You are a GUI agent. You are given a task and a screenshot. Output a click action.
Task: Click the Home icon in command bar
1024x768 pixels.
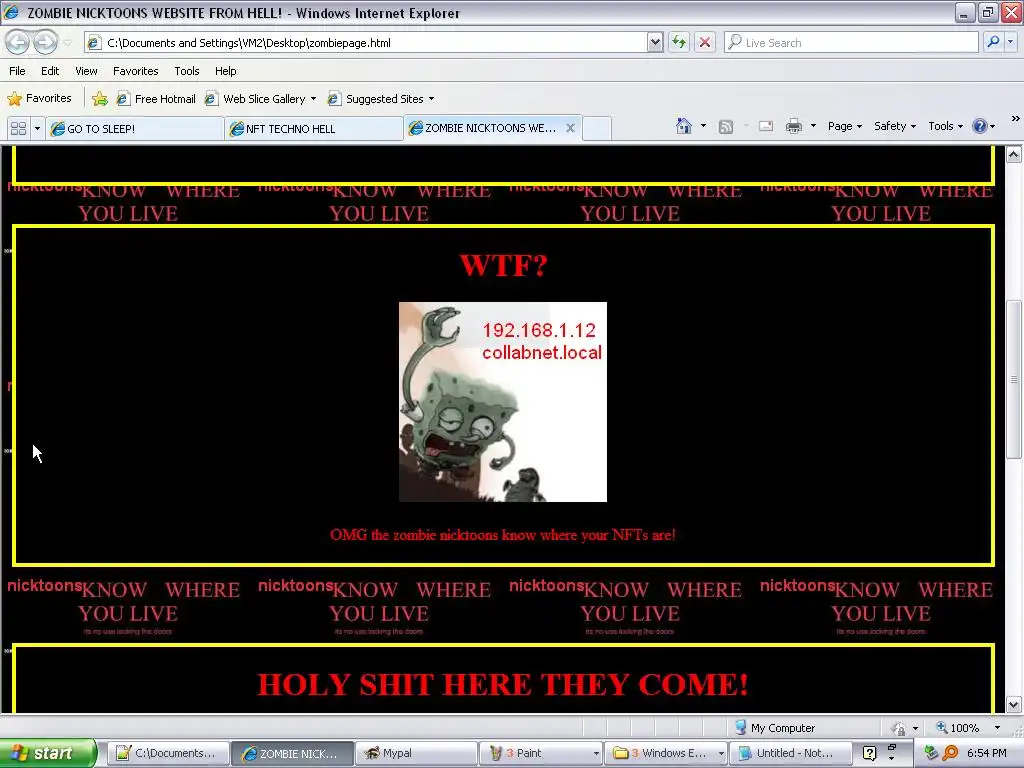tap(684, 126)
